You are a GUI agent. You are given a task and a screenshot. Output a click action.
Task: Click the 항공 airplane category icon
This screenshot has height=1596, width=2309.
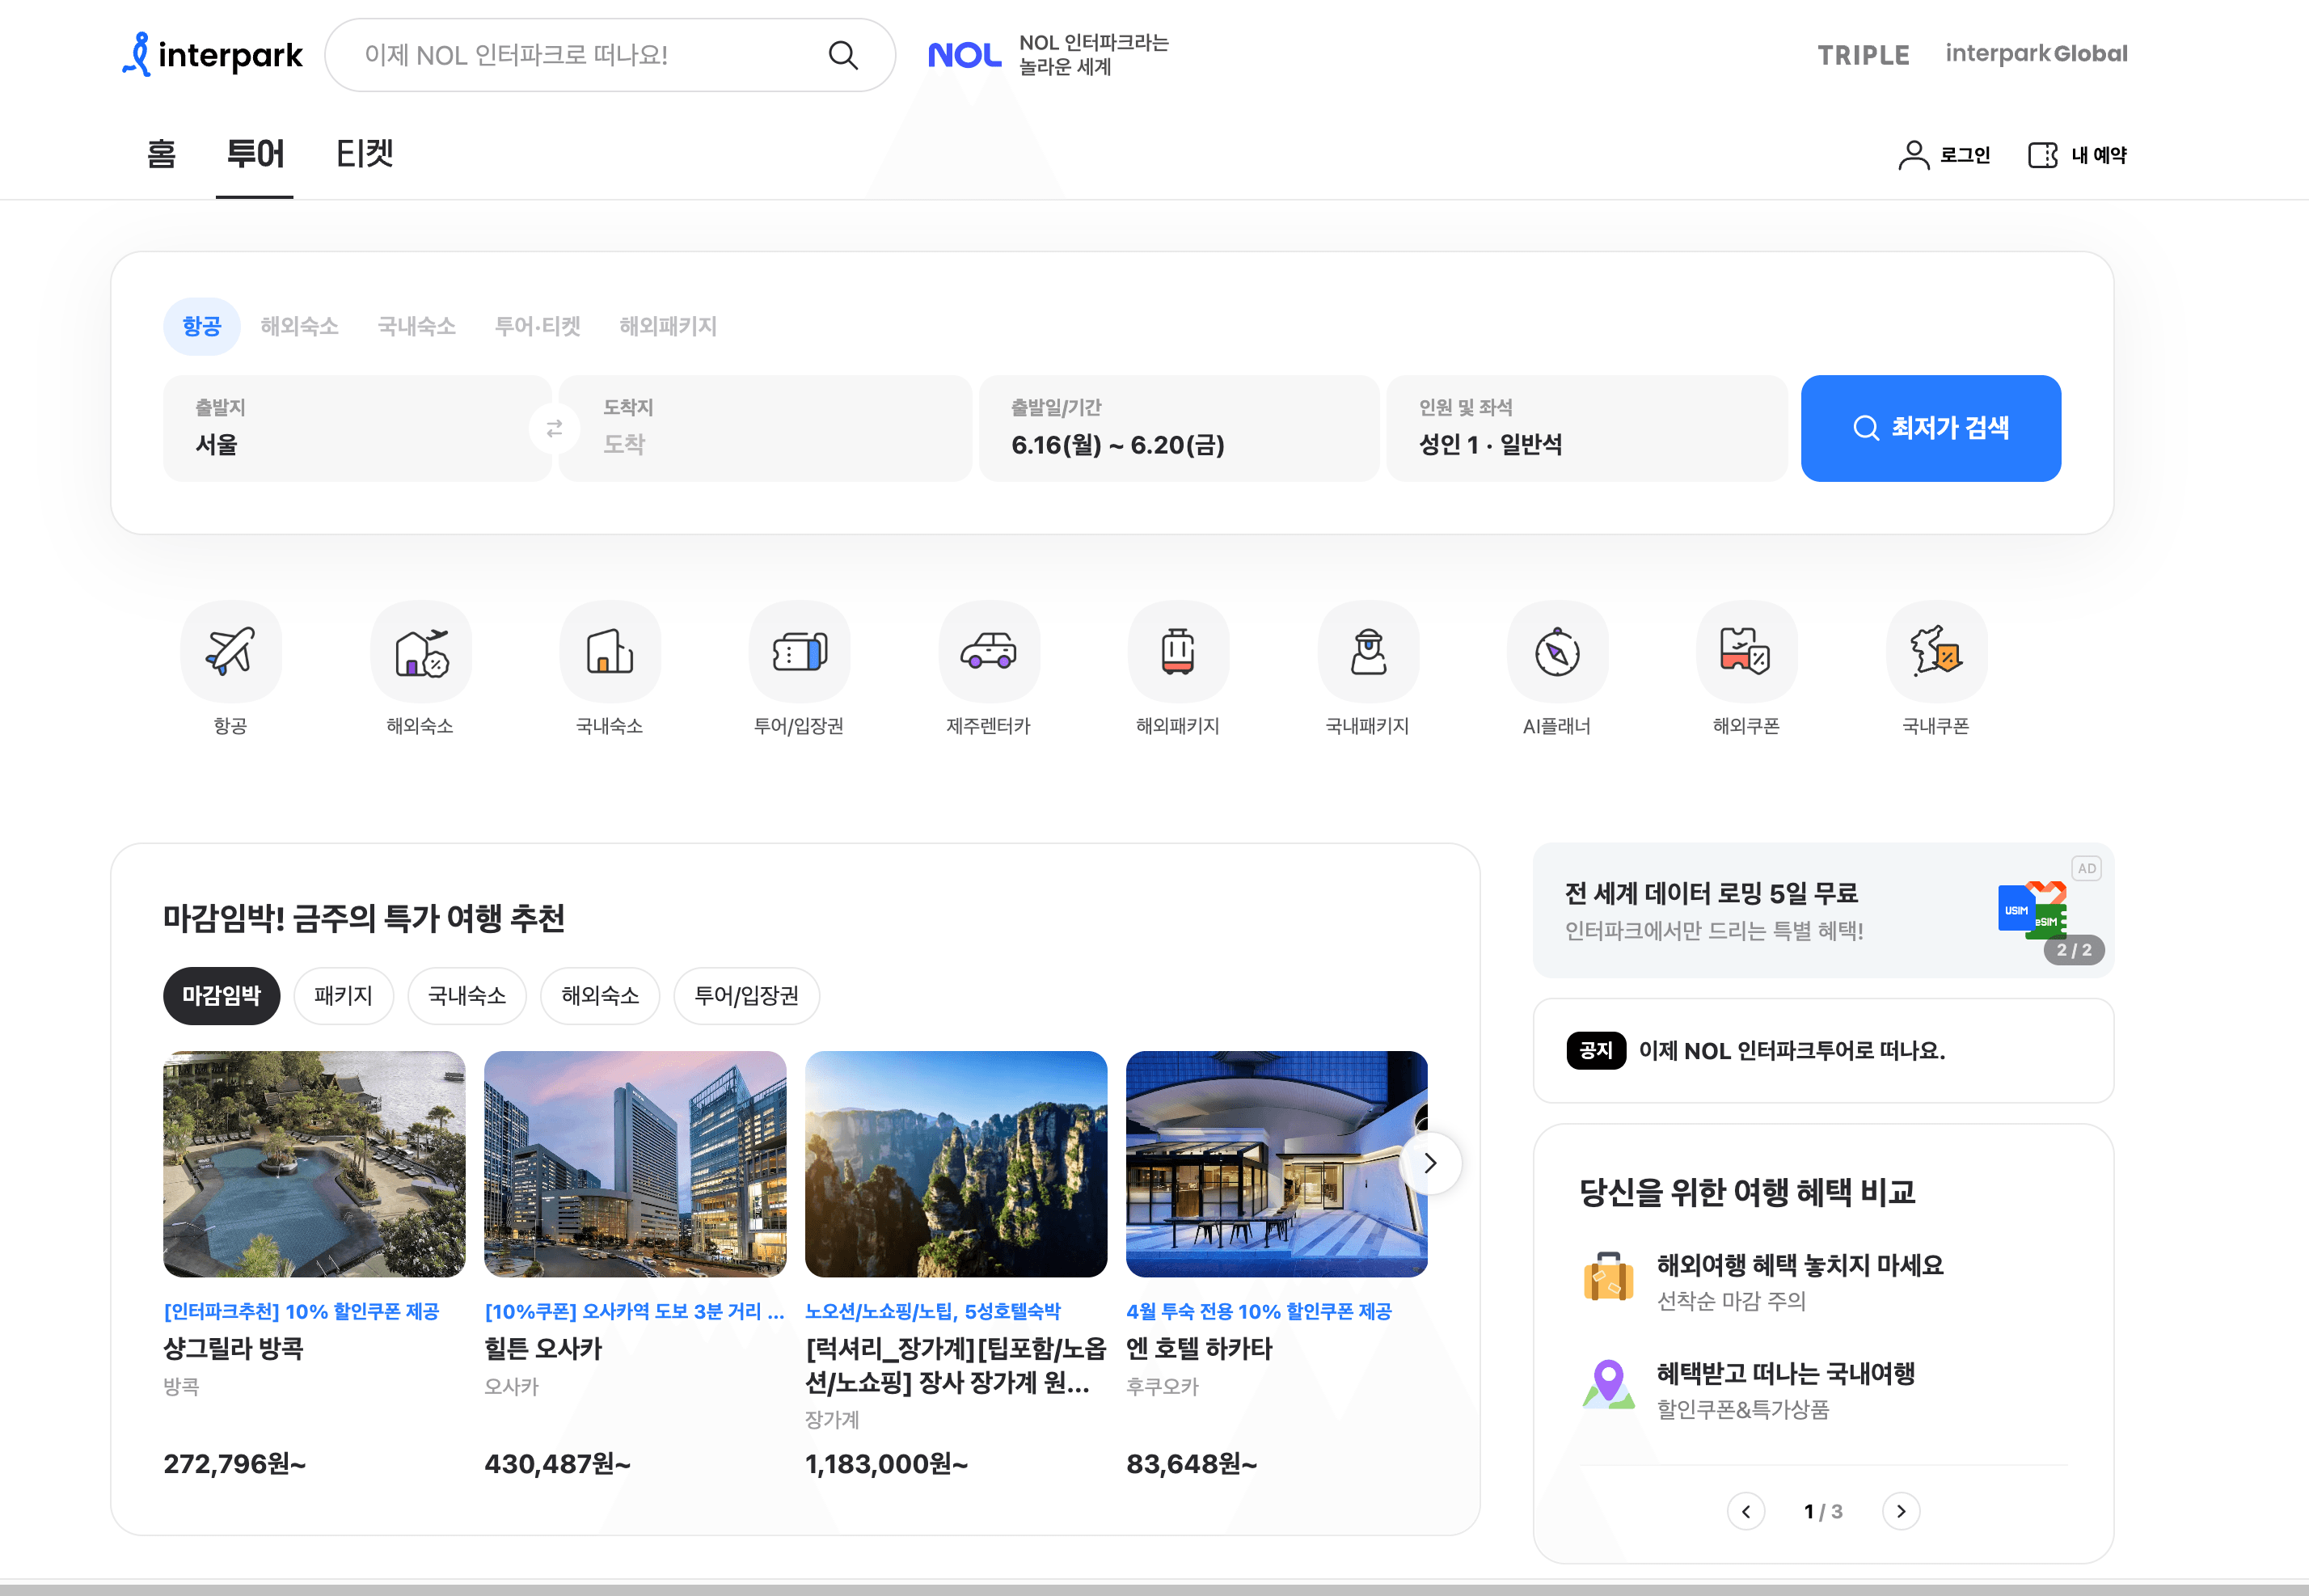click(x=231, y=652)
